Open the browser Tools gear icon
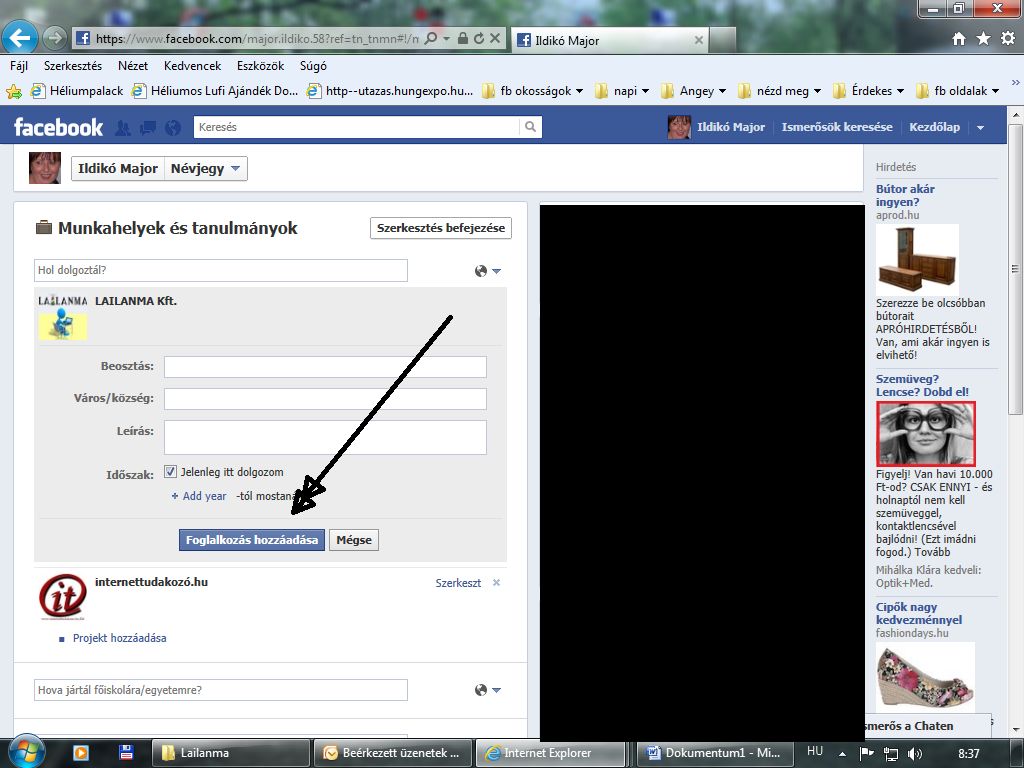Viewport: 1024px width, 768px height. click(1008, 39)
